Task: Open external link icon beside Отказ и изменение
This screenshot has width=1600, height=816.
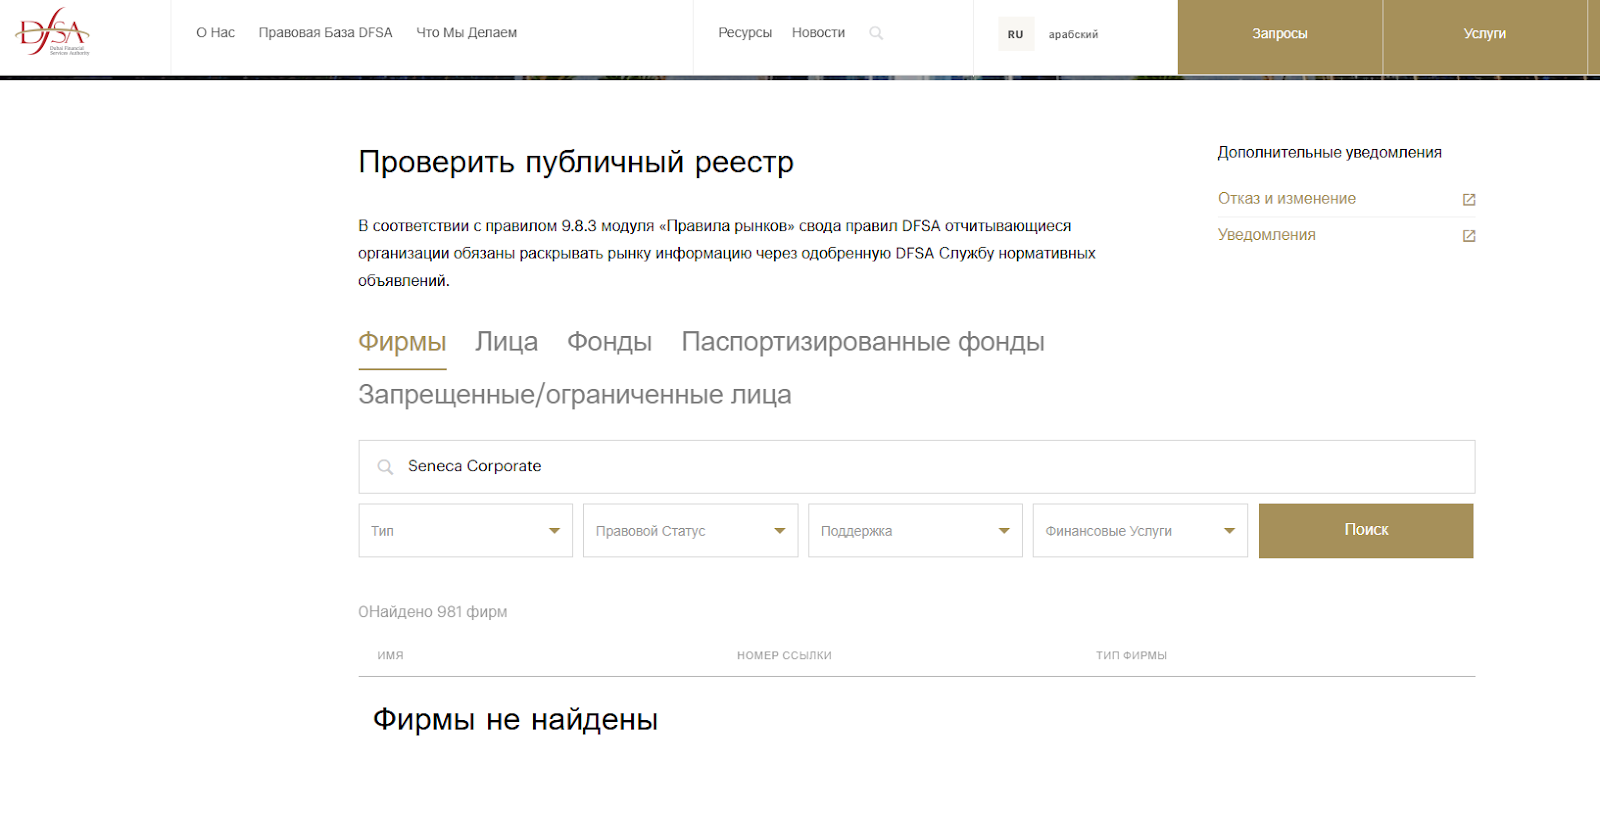Action: pyautogui.click(x=1469, y=199)
